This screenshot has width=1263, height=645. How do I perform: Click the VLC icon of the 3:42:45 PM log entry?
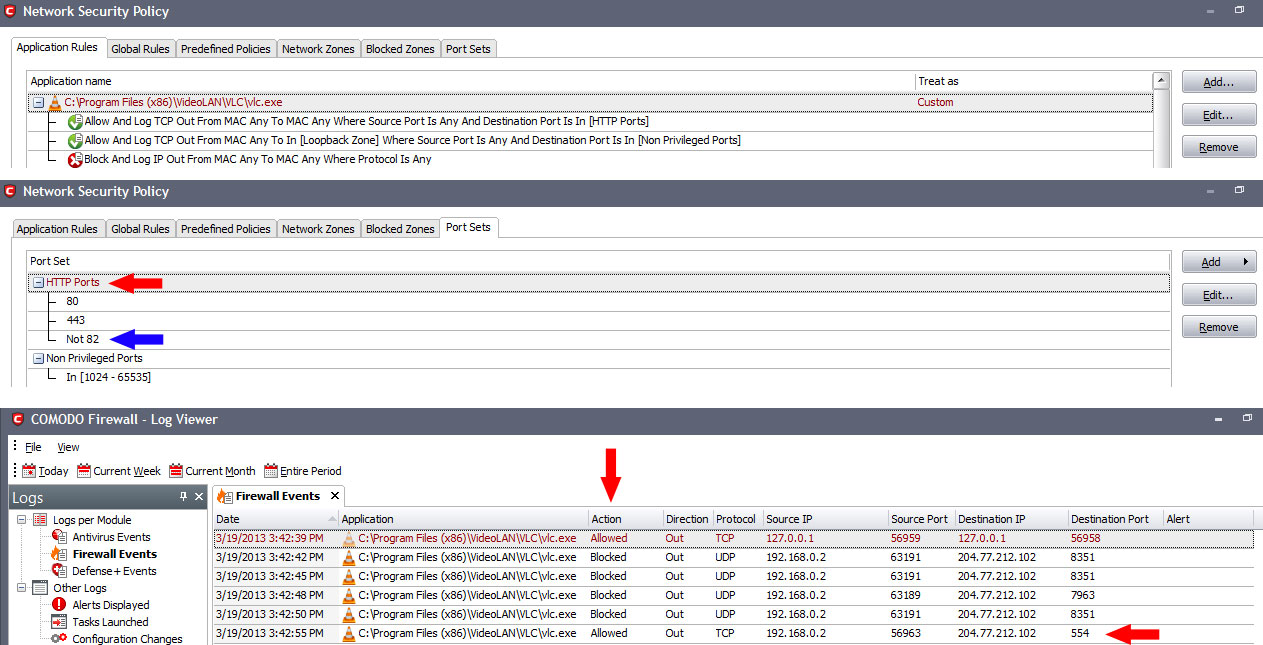coord(348,576)
